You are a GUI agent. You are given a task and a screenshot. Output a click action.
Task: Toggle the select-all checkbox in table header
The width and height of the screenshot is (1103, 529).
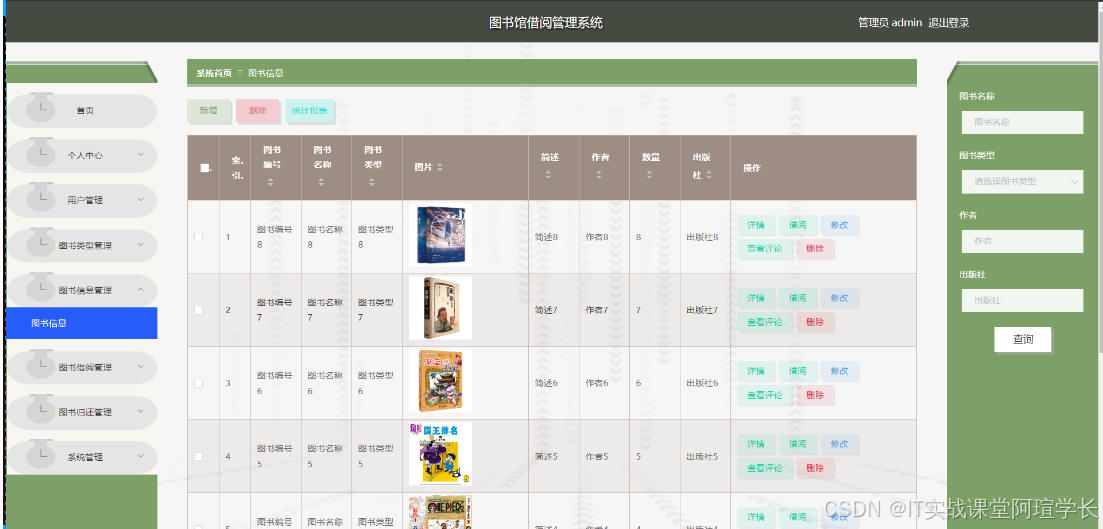(x=205, y=168)
